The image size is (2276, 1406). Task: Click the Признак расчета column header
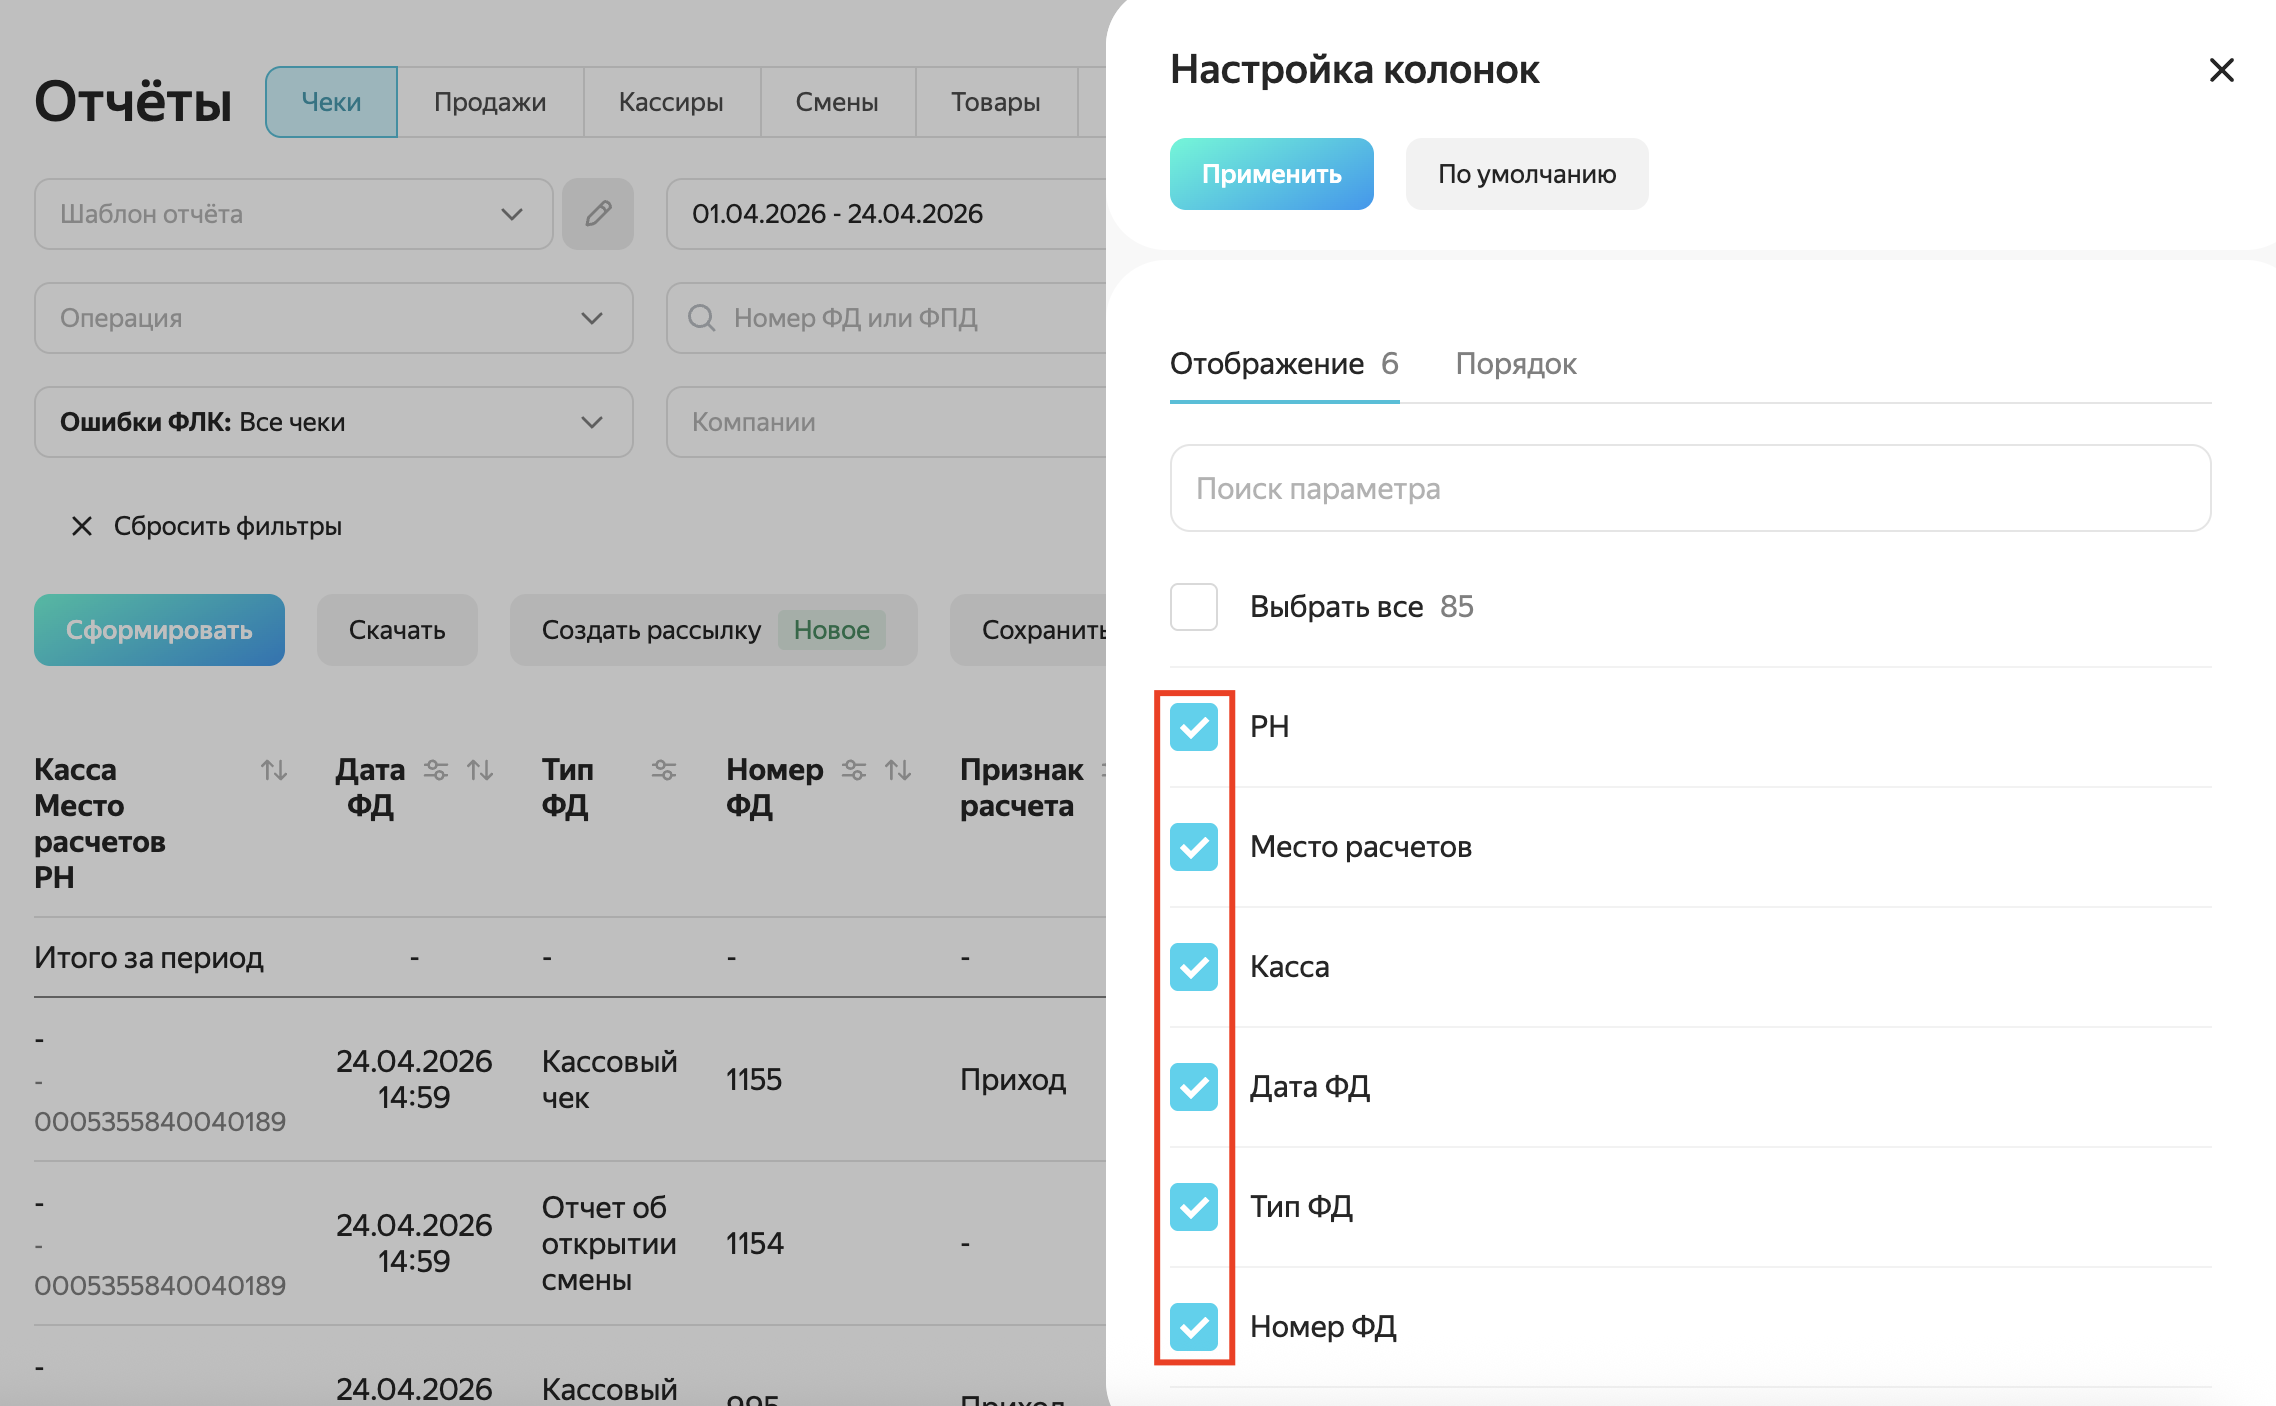click(x=1021, y=788)
